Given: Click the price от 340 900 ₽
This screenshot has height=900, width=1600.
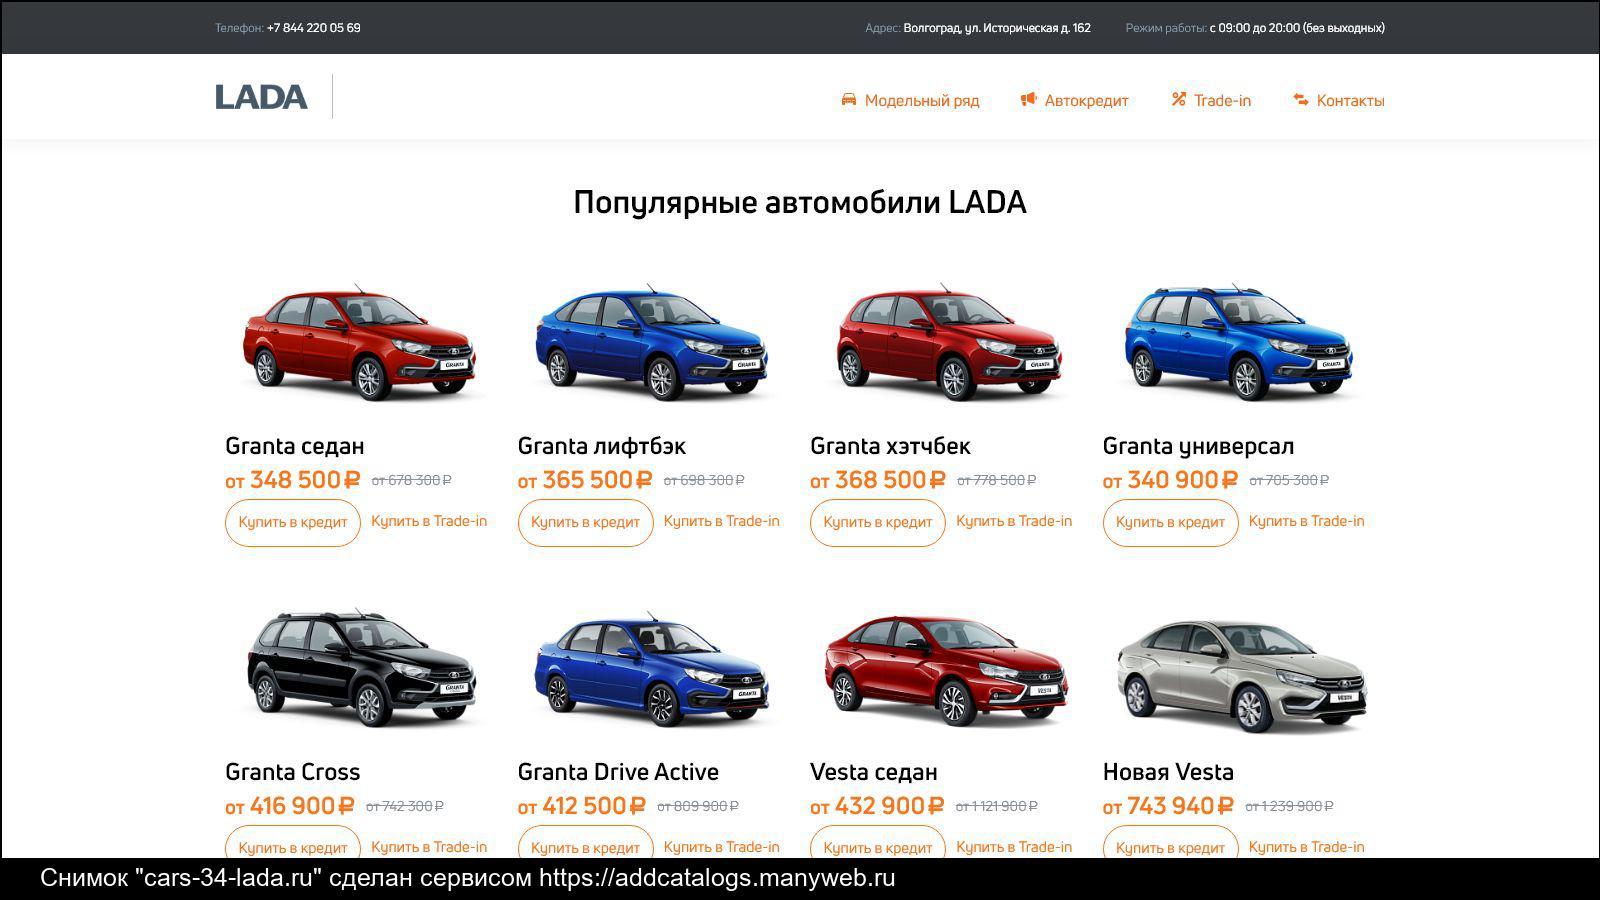Looking at the screenshot, I should (x=1170, y=480).
